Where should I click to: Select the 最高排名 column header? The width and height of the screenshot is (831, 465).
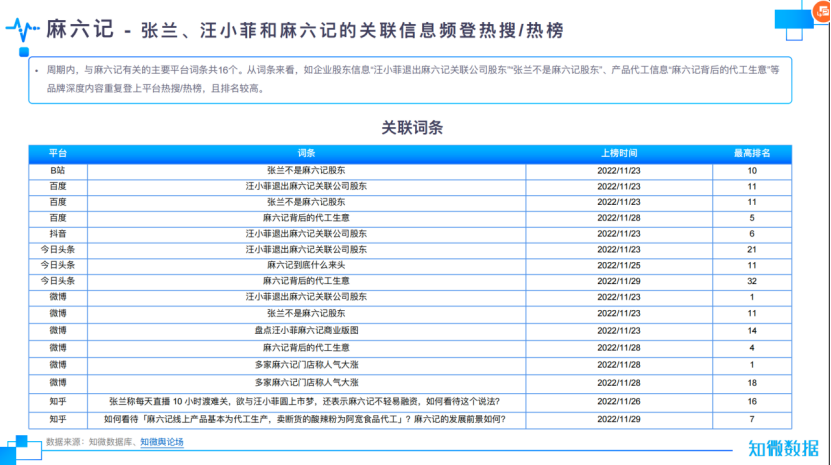click(752, 153)
